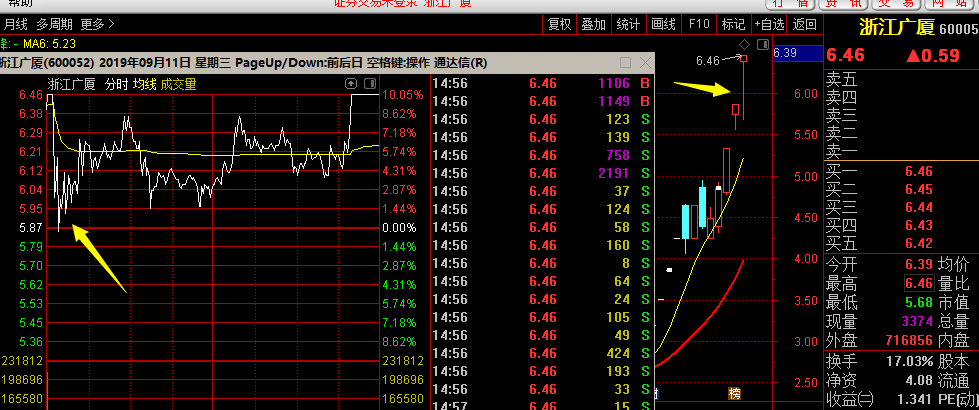The width and height of the screenshot is (979, 410).
Task: Click the 浙江广厦 stock name header in quote panel
Action: [x=897, y=28]
